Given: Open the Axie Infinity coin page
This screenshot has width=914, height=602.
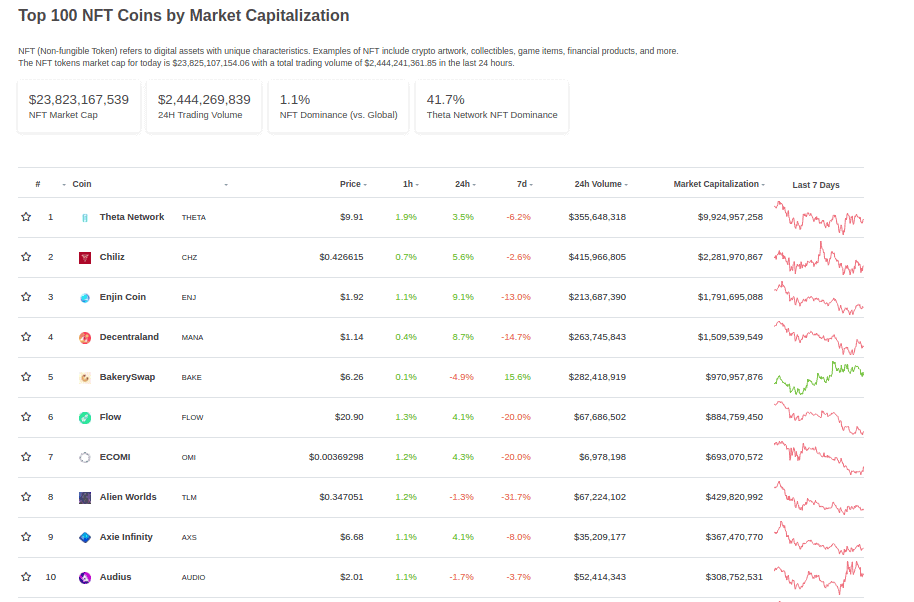Looking at the screenshot, I should click(x=126, y=537).
